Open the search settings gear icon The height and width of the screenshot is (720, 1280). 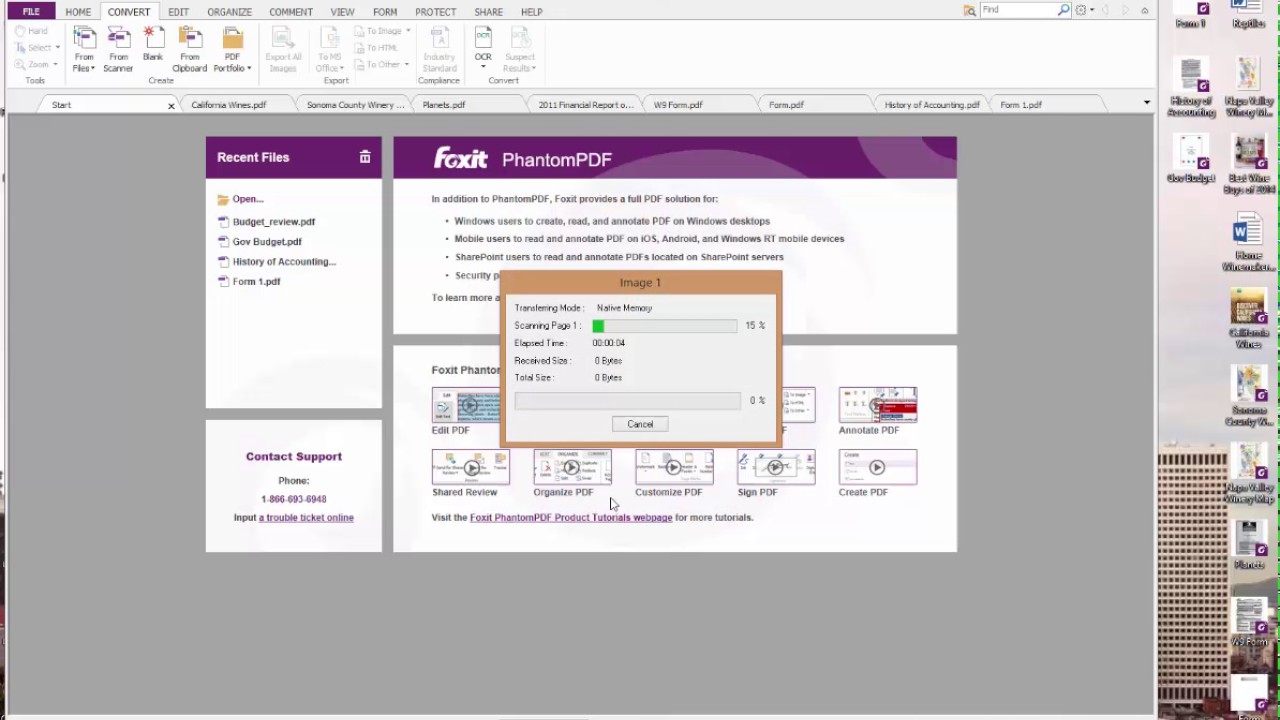click(1081, 10)
